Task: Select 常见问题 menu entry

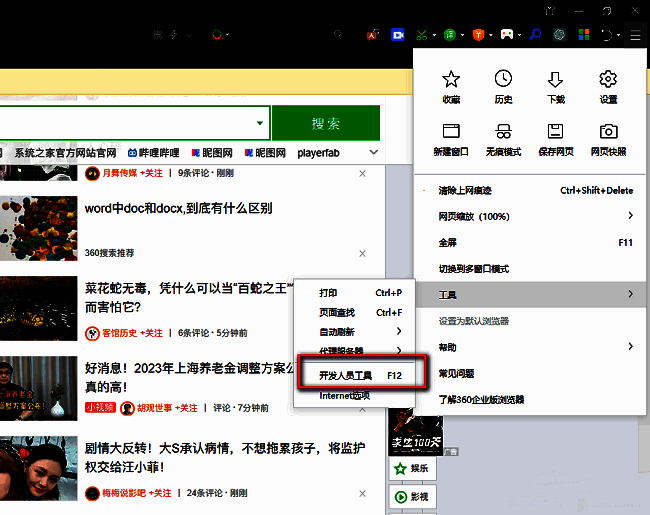Action: (x=530, y=373)
